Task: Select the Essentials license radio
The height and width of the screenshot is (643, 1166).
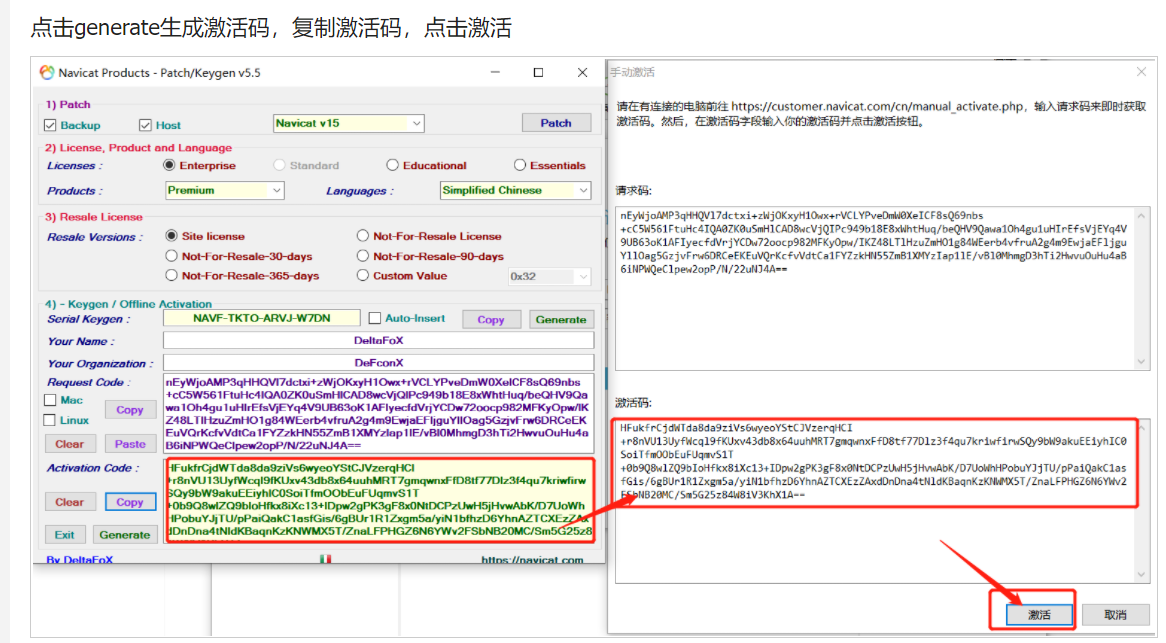Action: pyautogui.click(x=520, y=165)
